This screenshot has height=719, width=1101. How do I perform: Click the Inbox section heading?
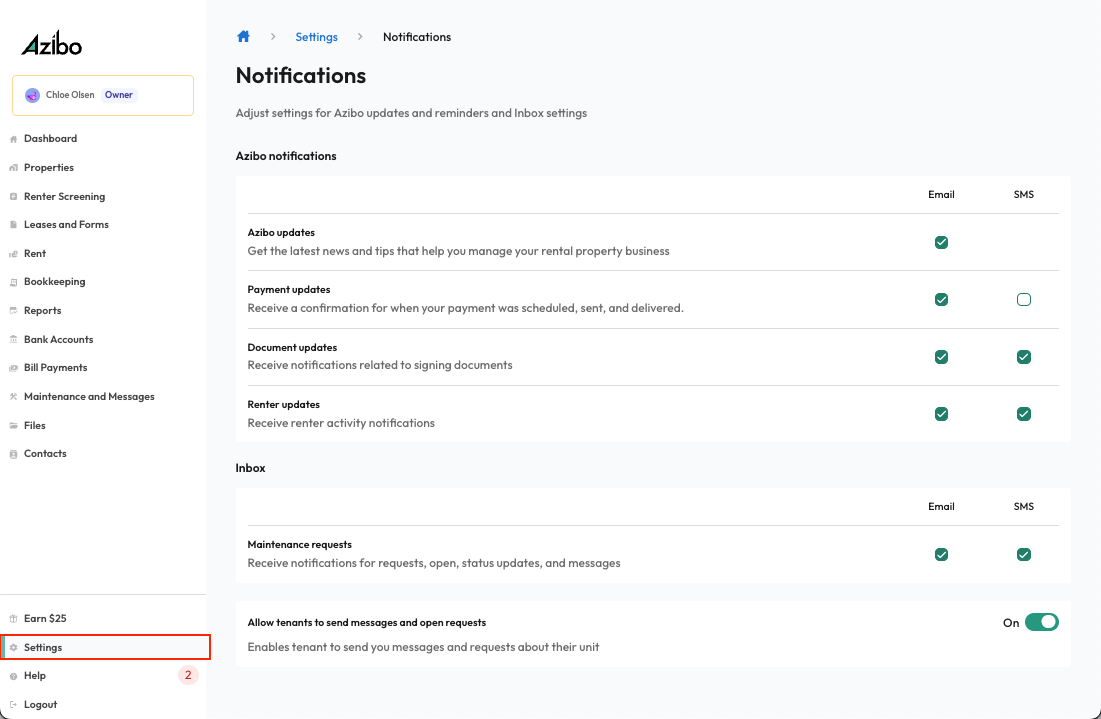pos(251,468)
